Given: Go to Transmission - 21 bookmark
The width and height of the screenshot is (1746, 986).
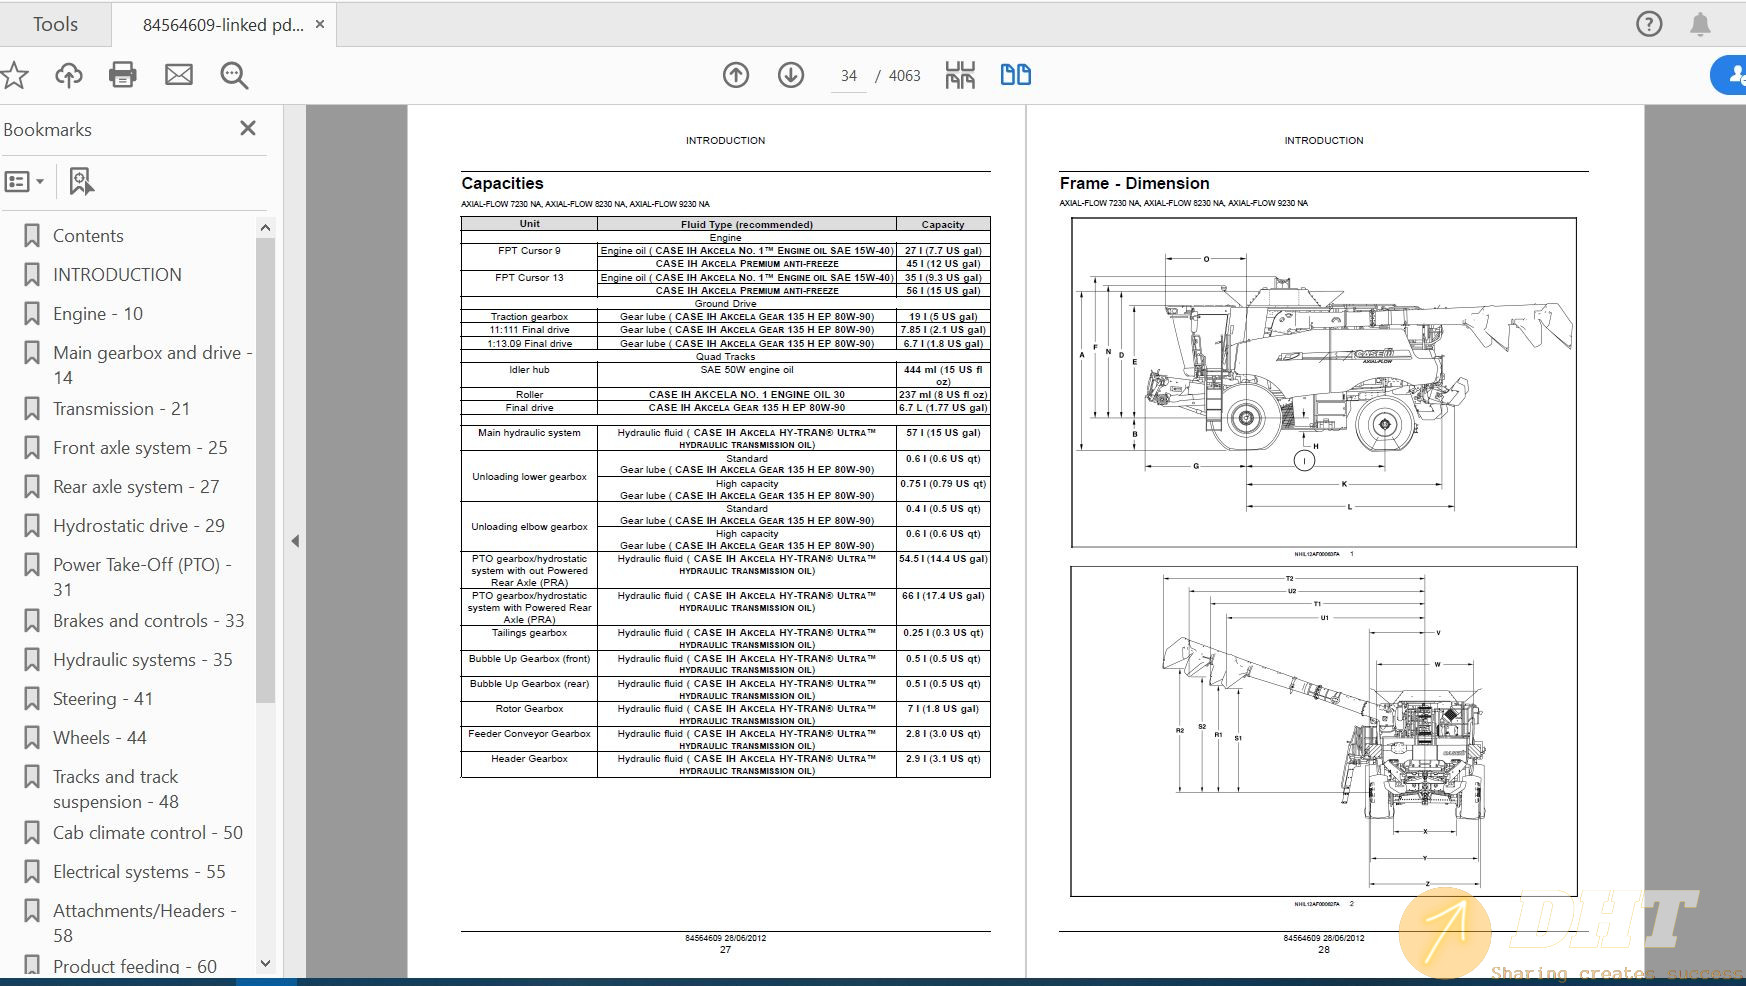Looking at the screenshot, I should [x=121, y=409].
